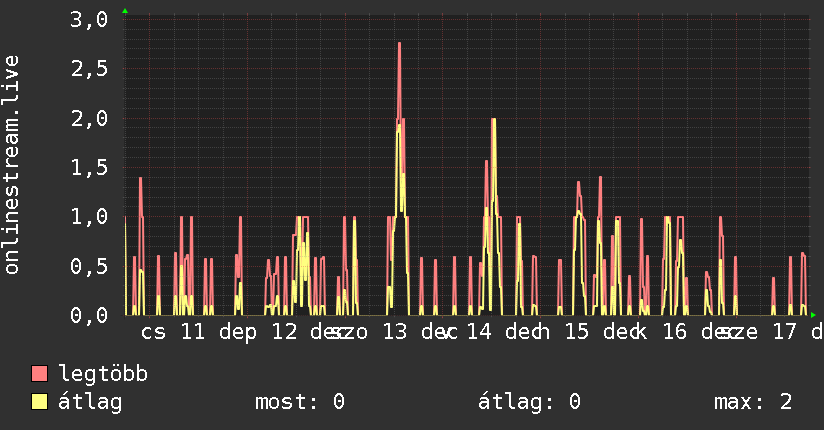
Task: Click the 1,5 y-axis label
Action: pyautogui.click(x=89, y=168)
